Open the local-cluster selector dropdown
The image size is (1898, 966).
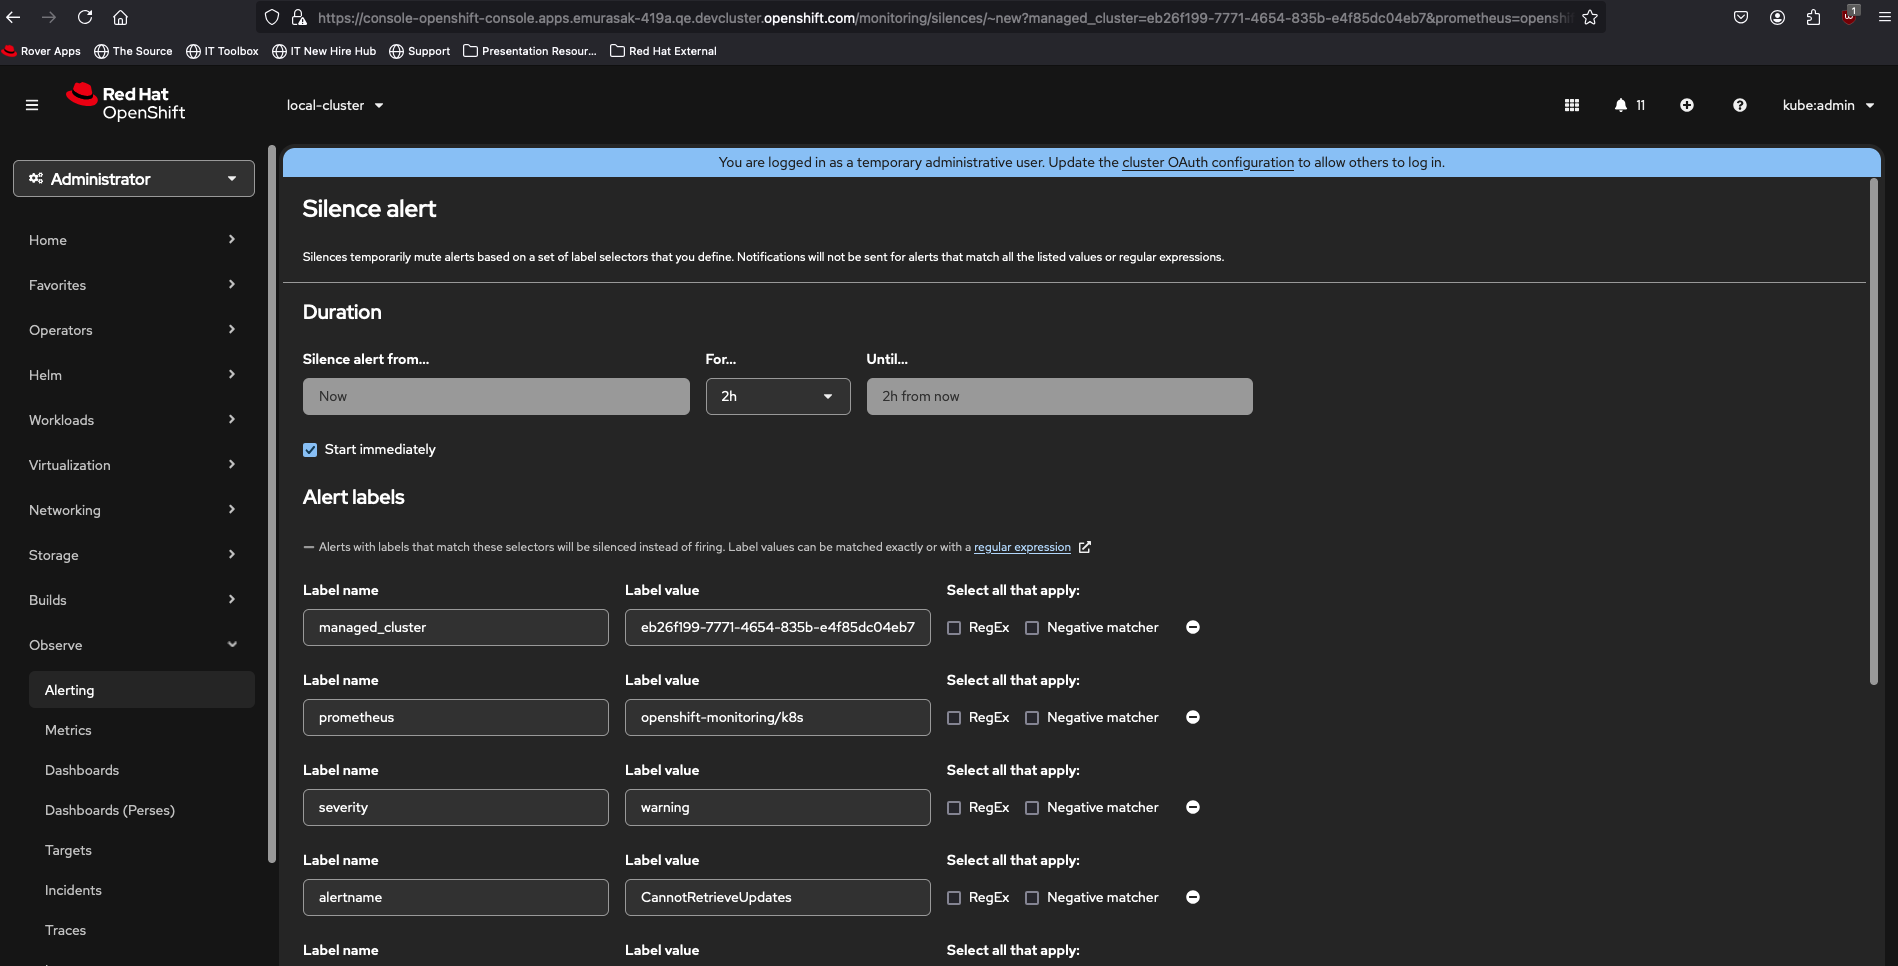[335, 105]
